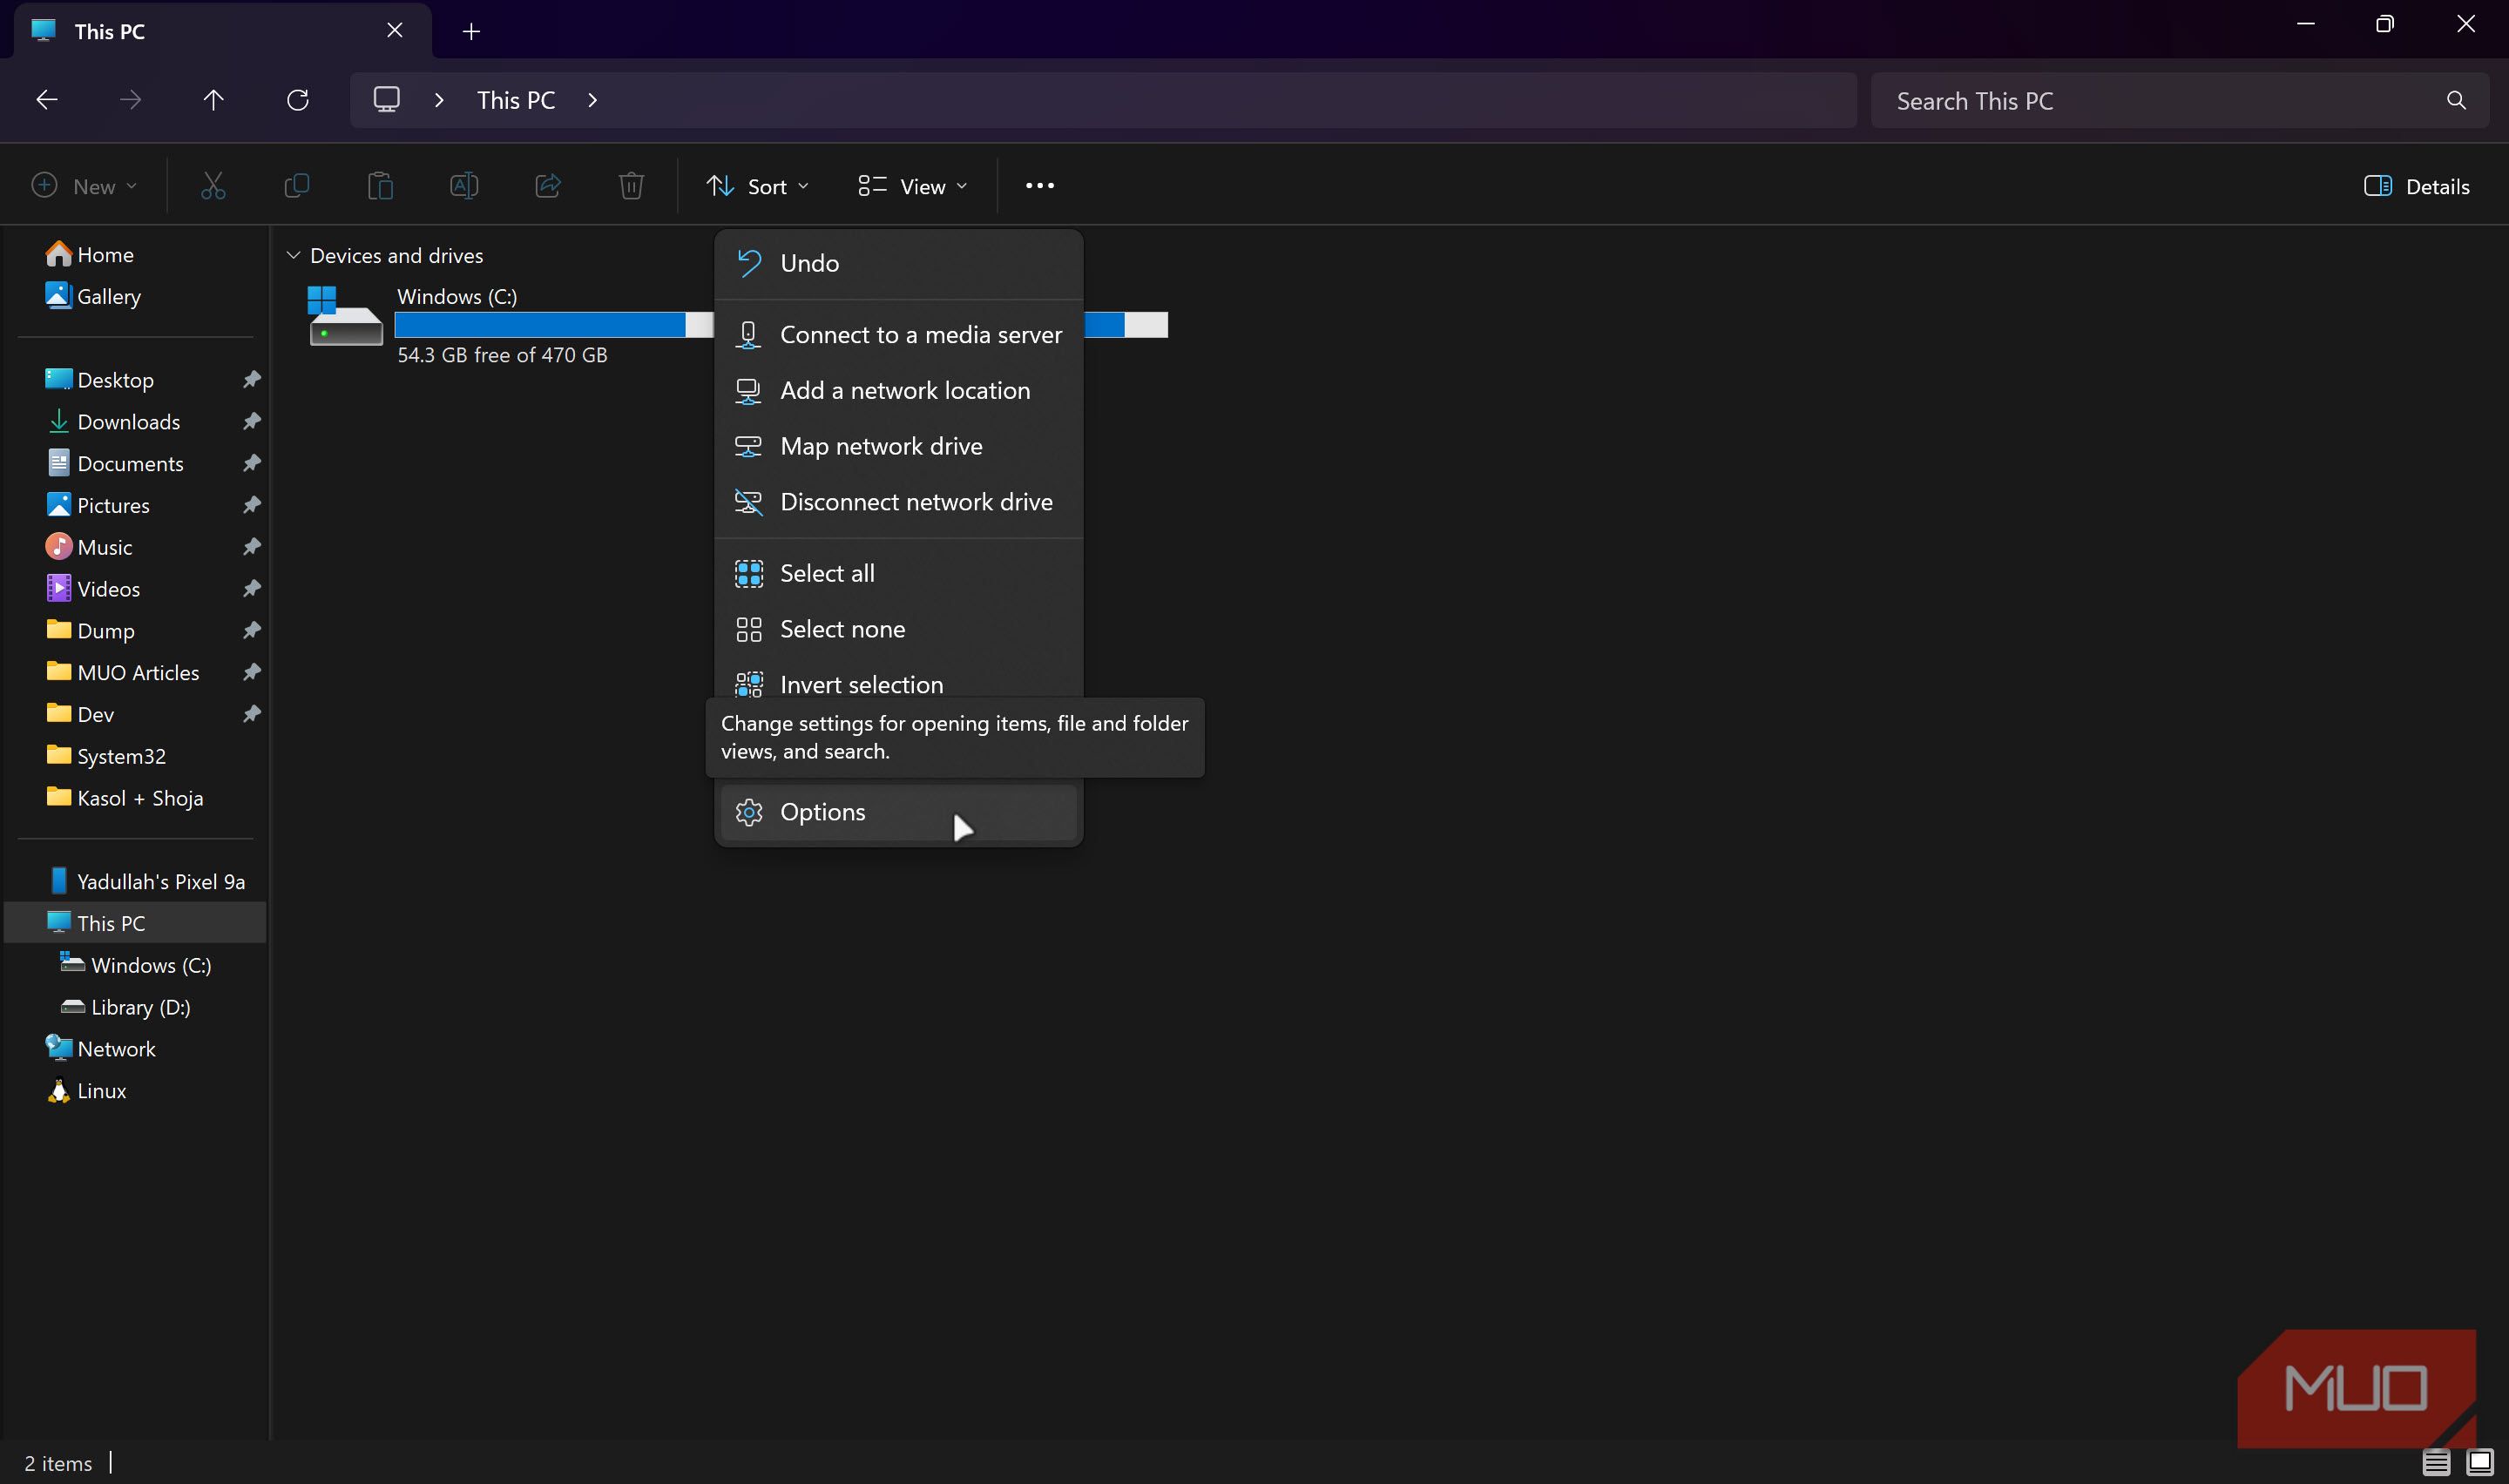Collapse Devices and drives group

point(293,256)
